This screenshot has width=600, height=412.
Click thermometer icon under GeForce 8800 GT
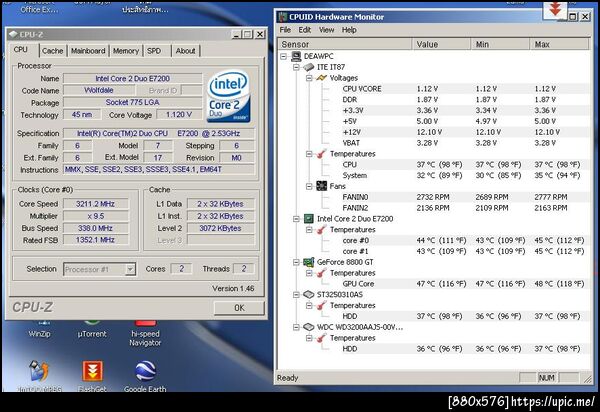321,273
